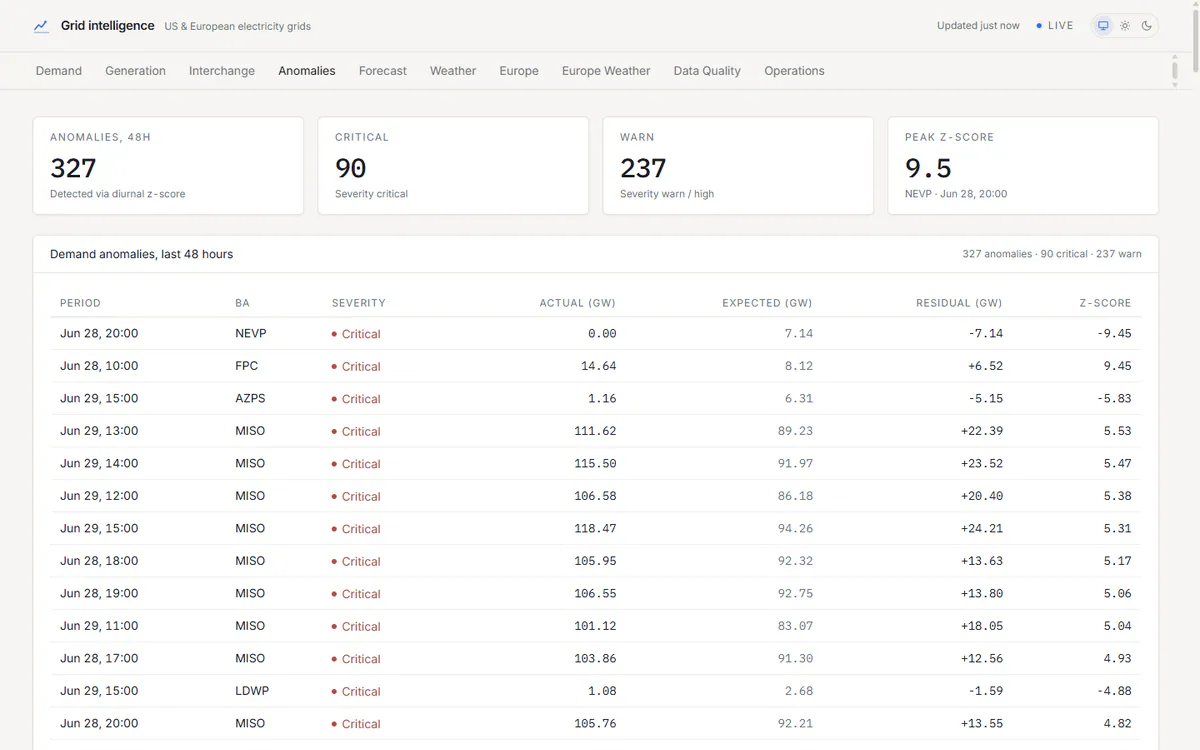Viewport: 1200px width, 750px height.
Task: Switch to the Europe tab
Action: 519,71
